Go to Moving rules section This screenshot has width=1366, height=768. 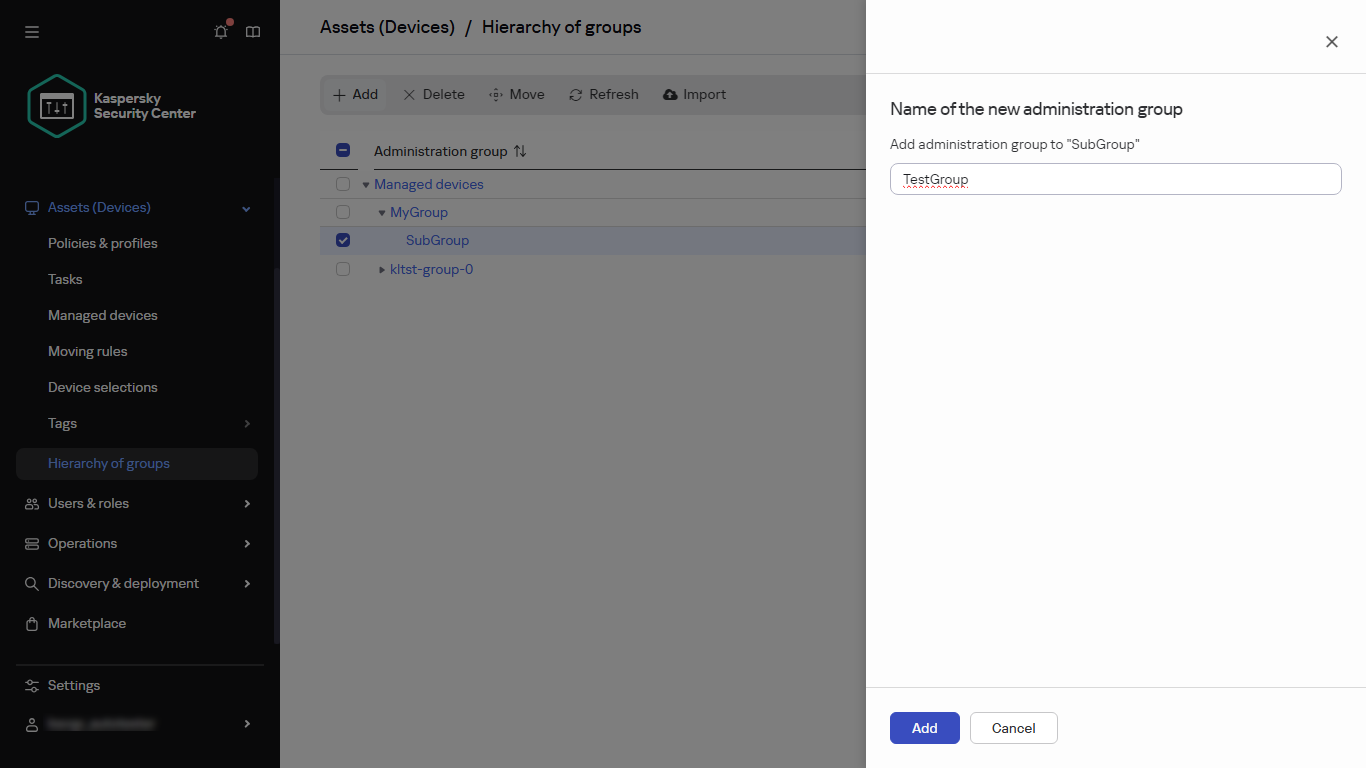click(x=88, y=351)
